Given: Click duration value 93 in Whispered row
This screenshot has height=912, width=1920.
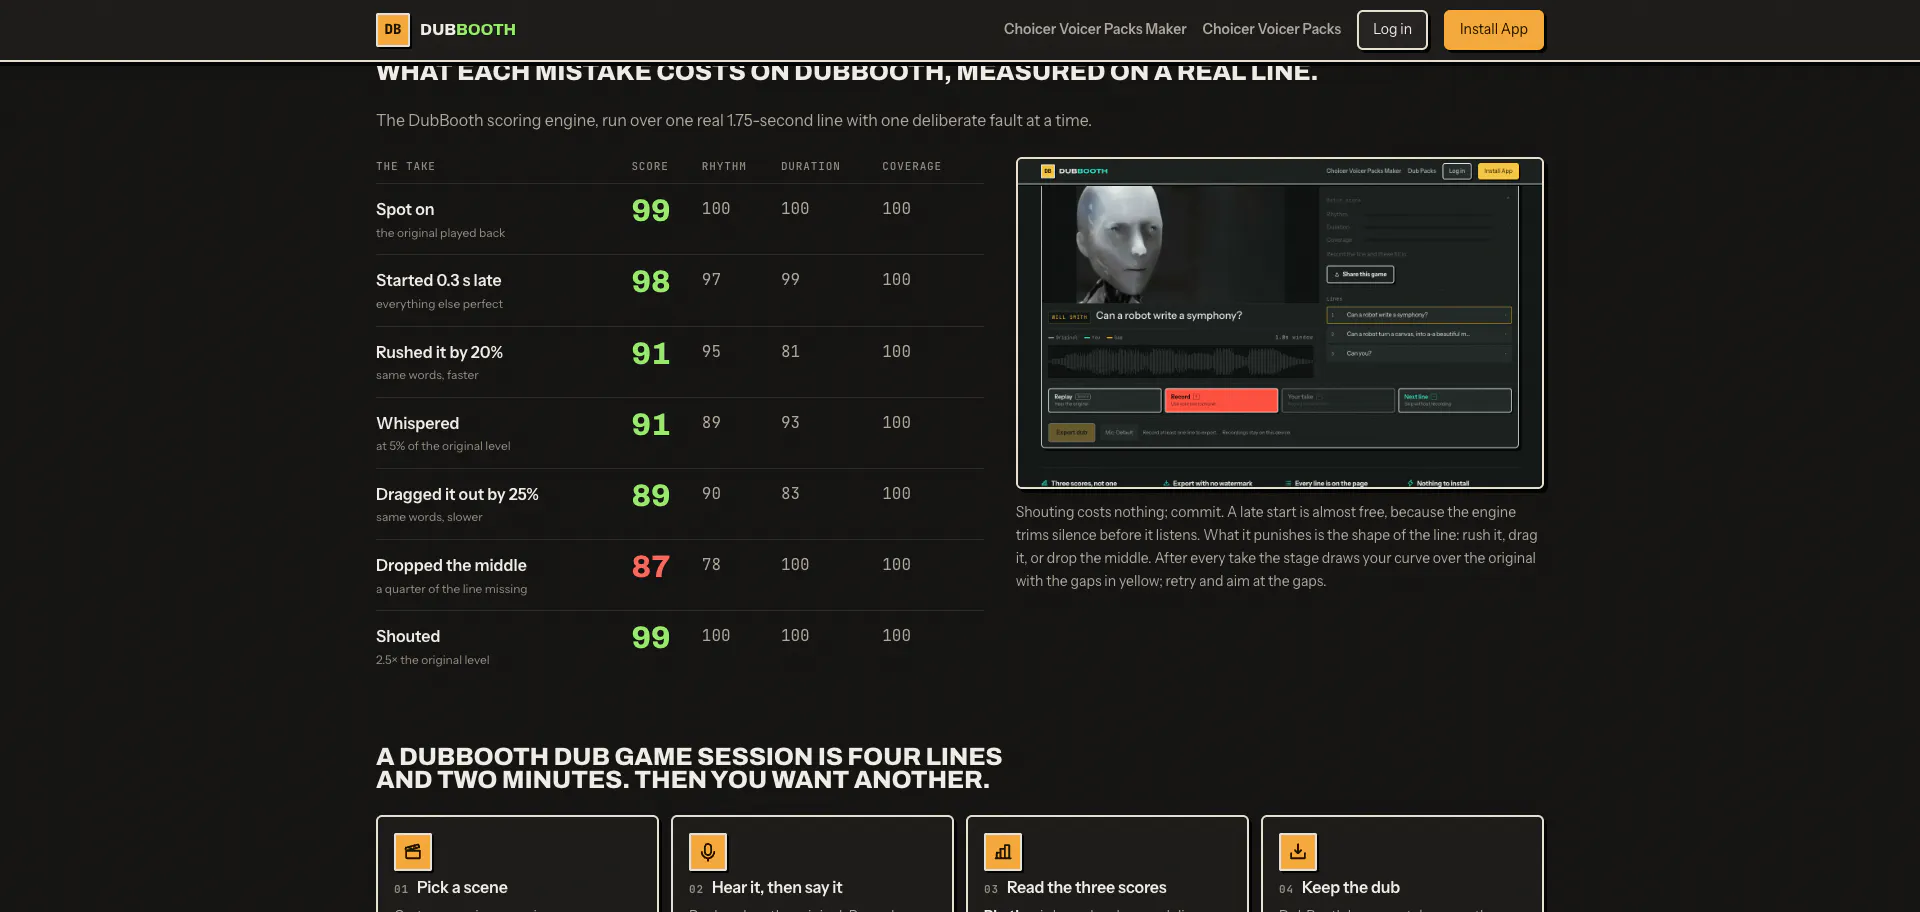Looking at the screenshot, I should click(790, 423).
